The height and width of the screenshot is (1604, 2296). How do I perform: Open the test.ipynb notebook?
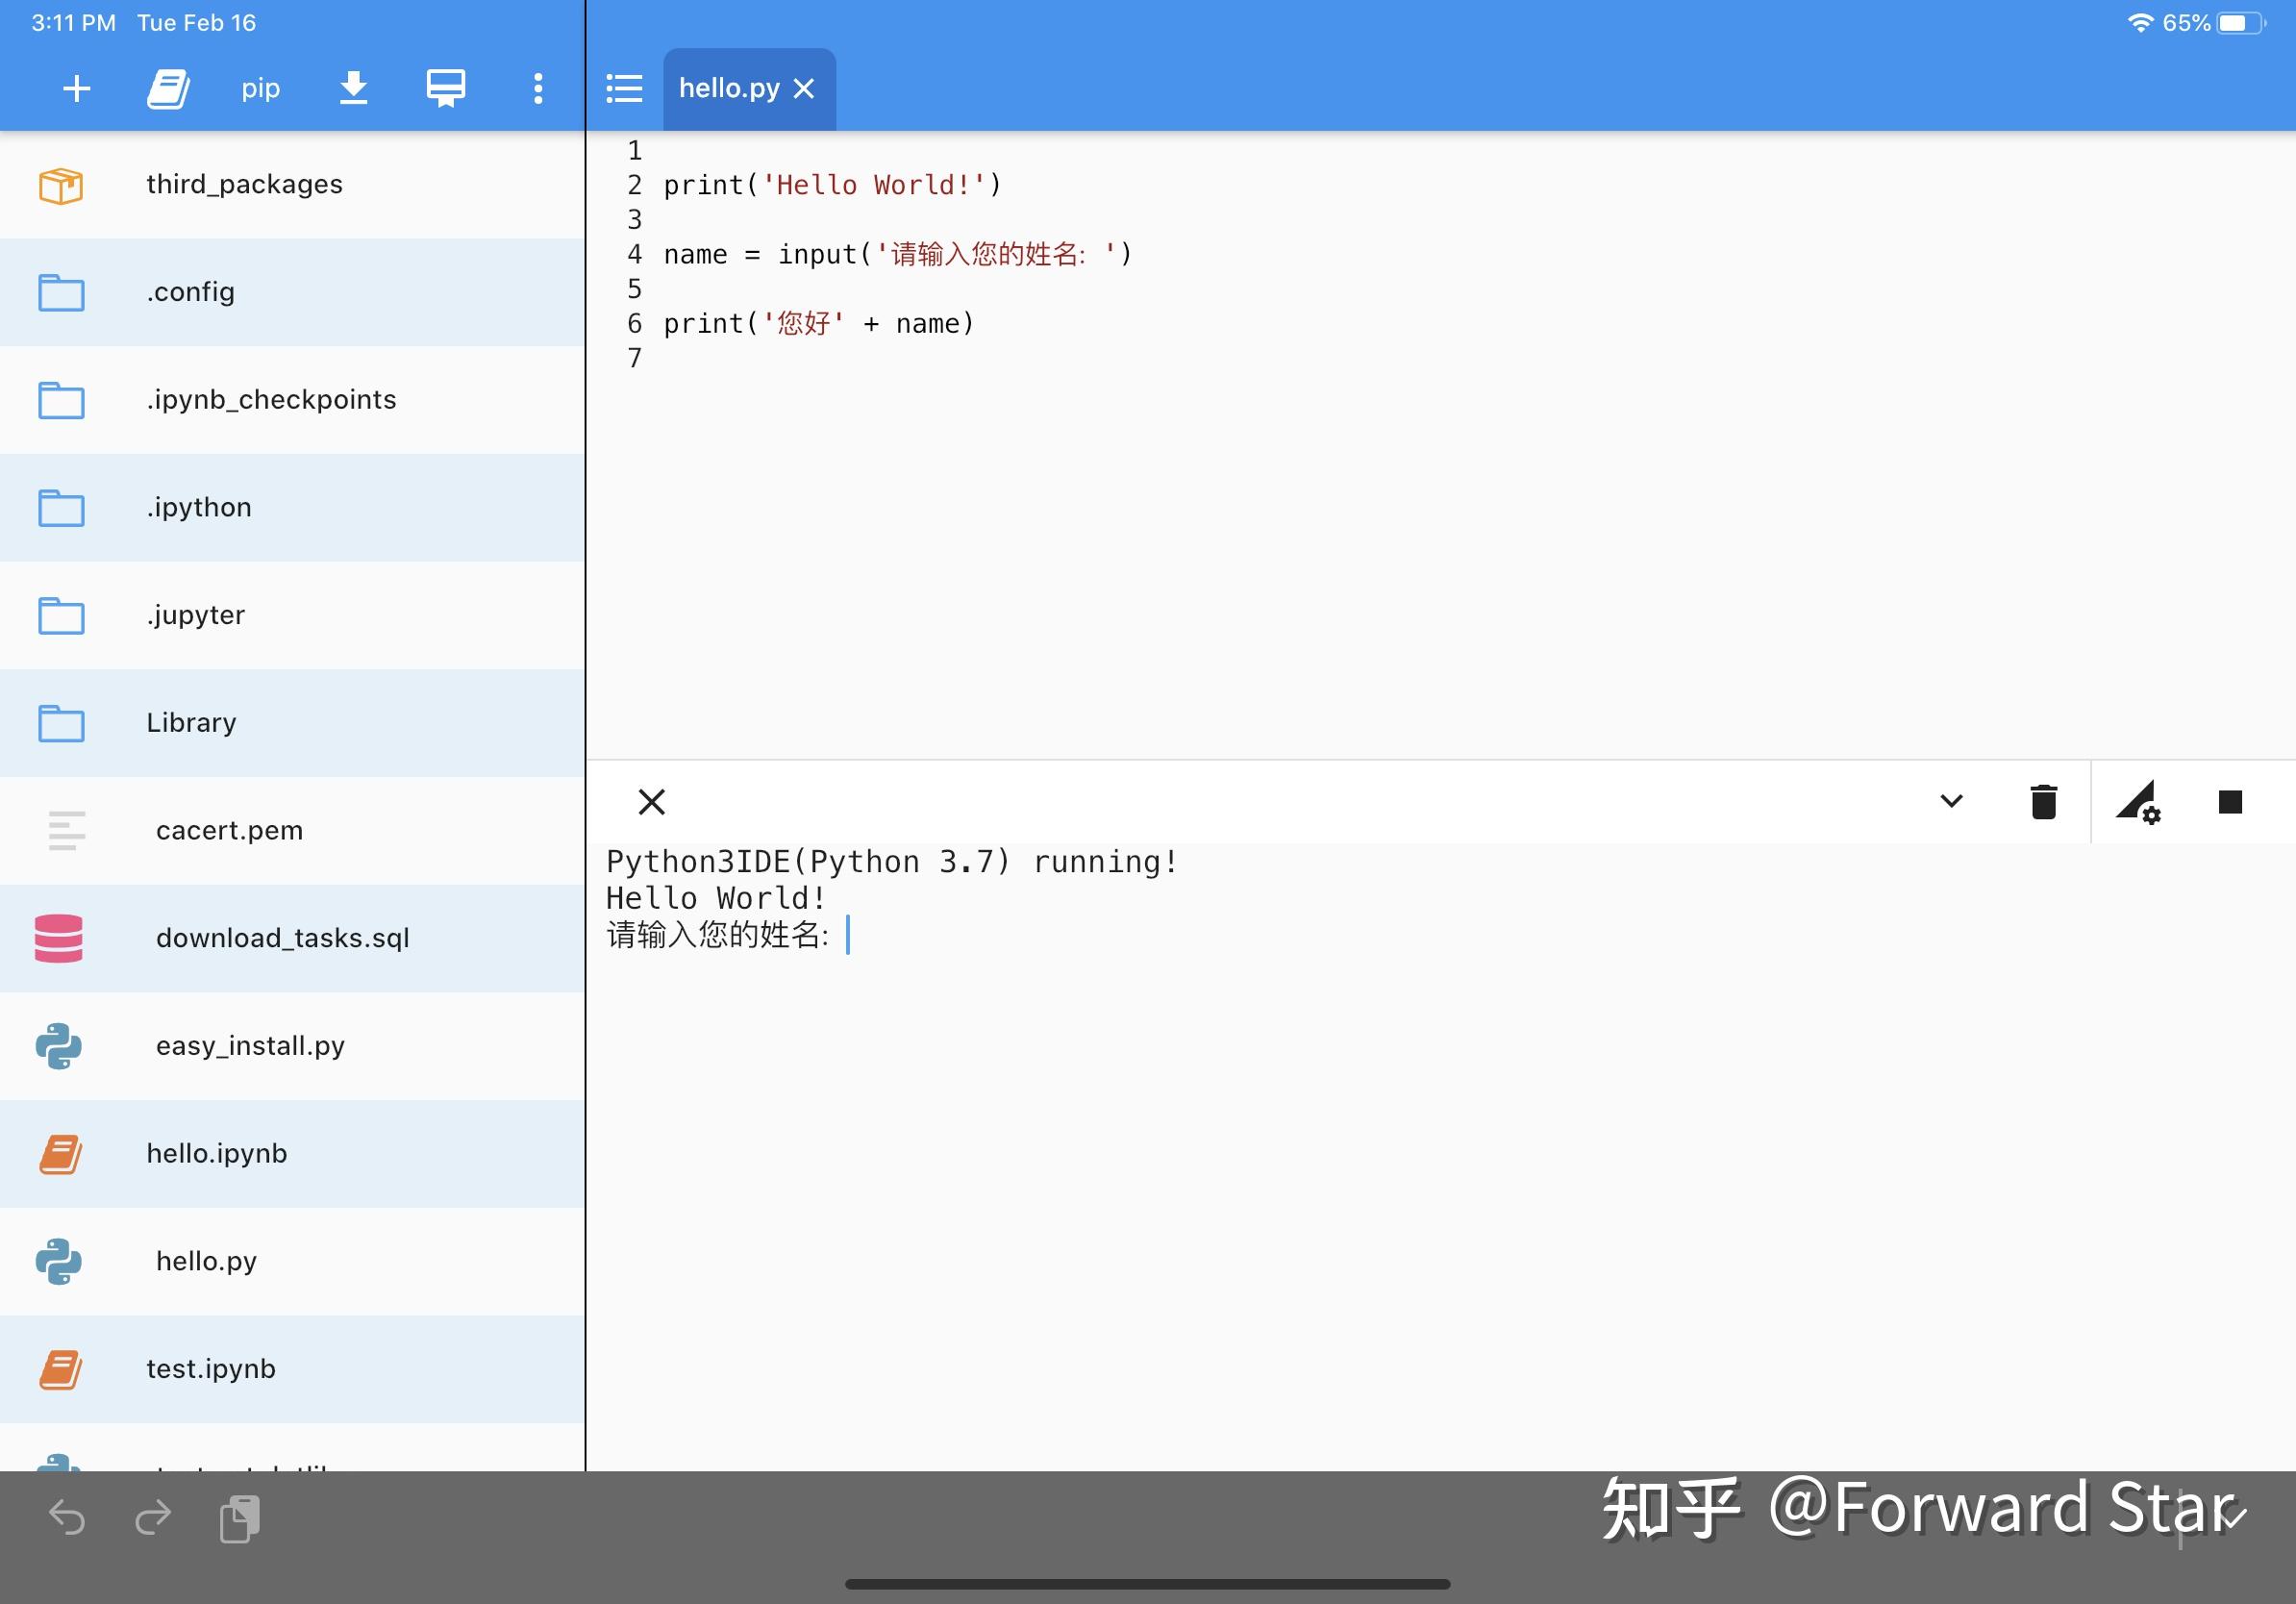click(x=292, y=1369)
